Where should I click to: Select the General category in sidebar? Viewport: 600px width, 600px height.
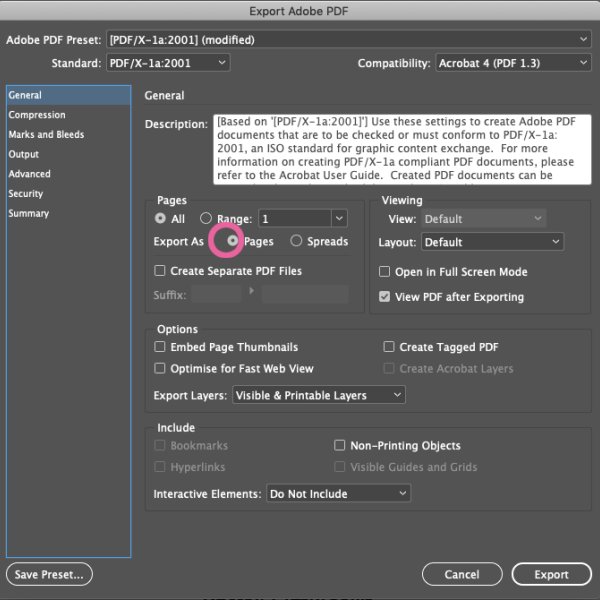[68, 95]
